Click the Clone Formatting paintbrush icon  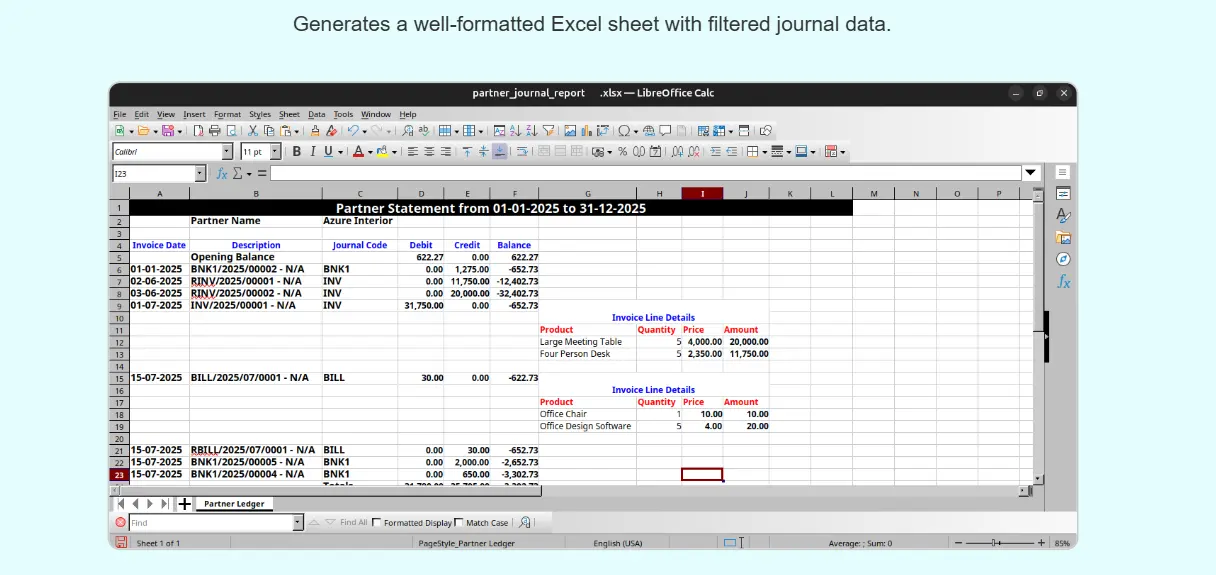(x=315, y=131)
